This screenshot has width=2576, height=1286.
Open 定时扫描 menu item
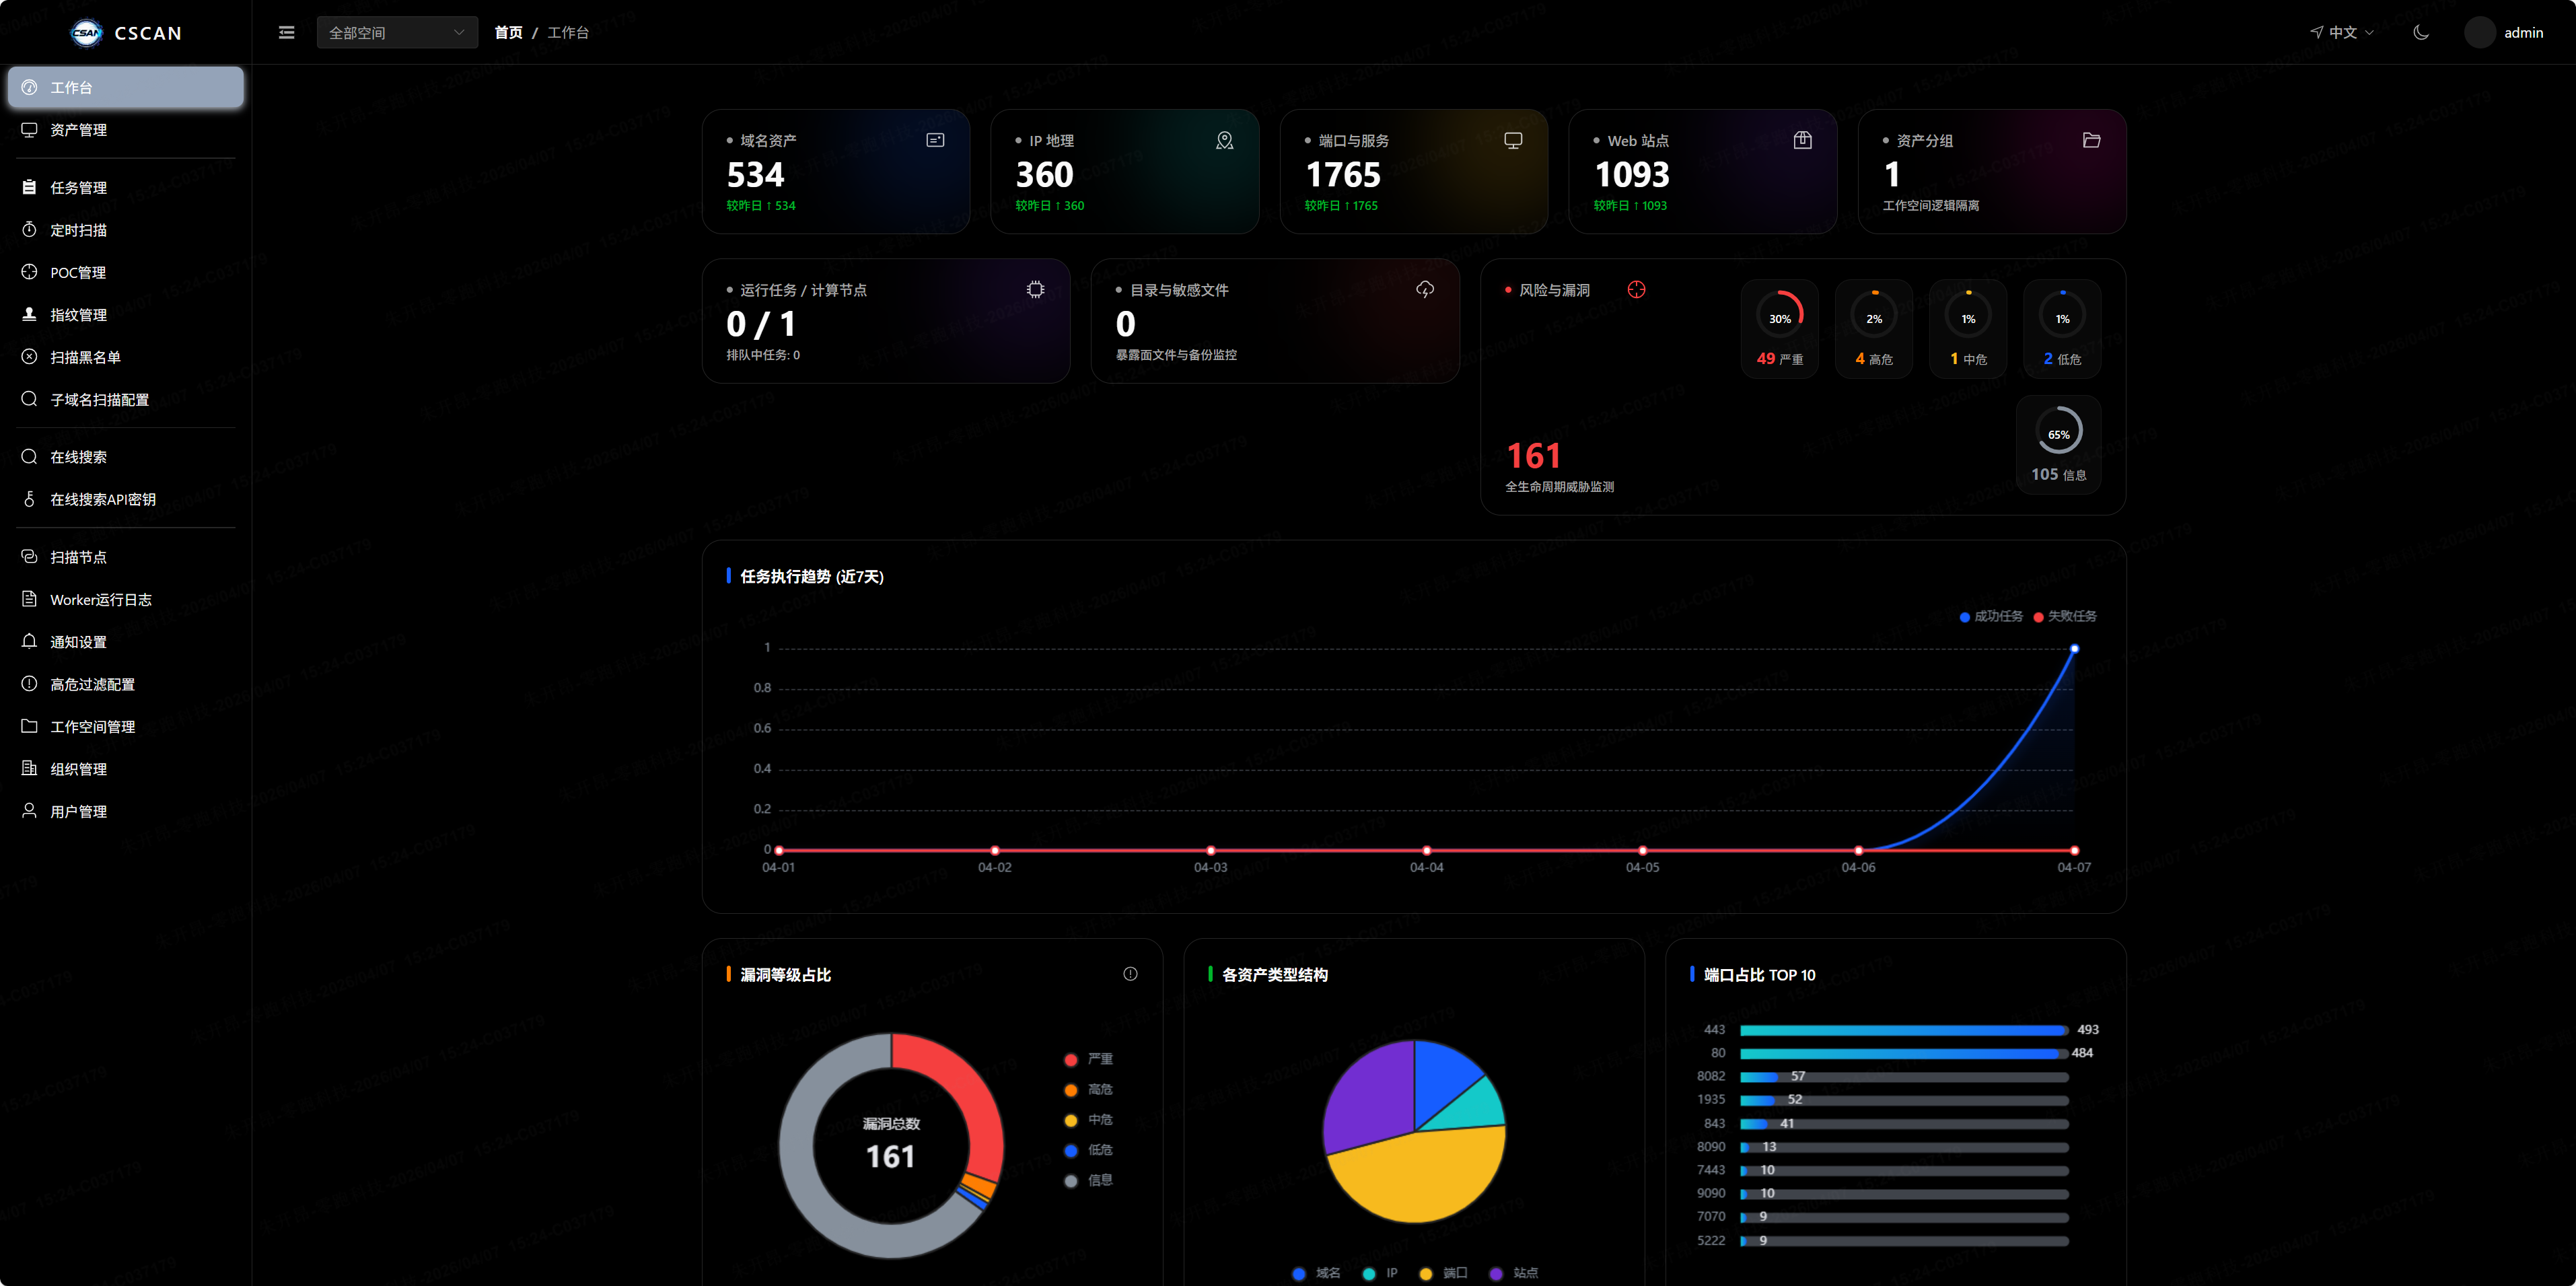tap(126, 230)
